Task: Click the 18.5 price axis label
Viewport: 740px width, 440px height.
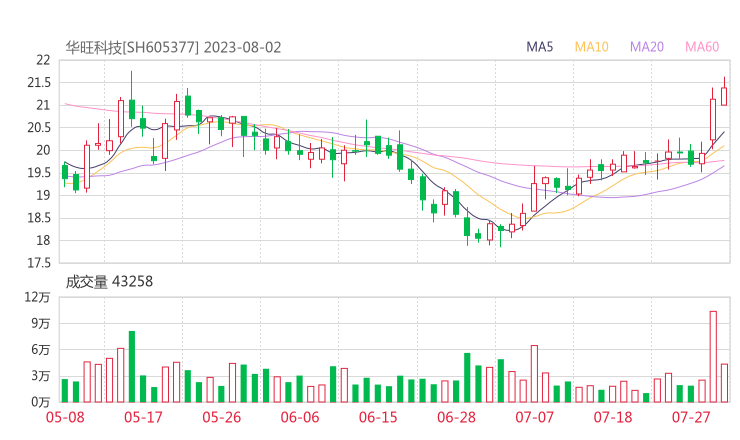Action: click(39, 218)
